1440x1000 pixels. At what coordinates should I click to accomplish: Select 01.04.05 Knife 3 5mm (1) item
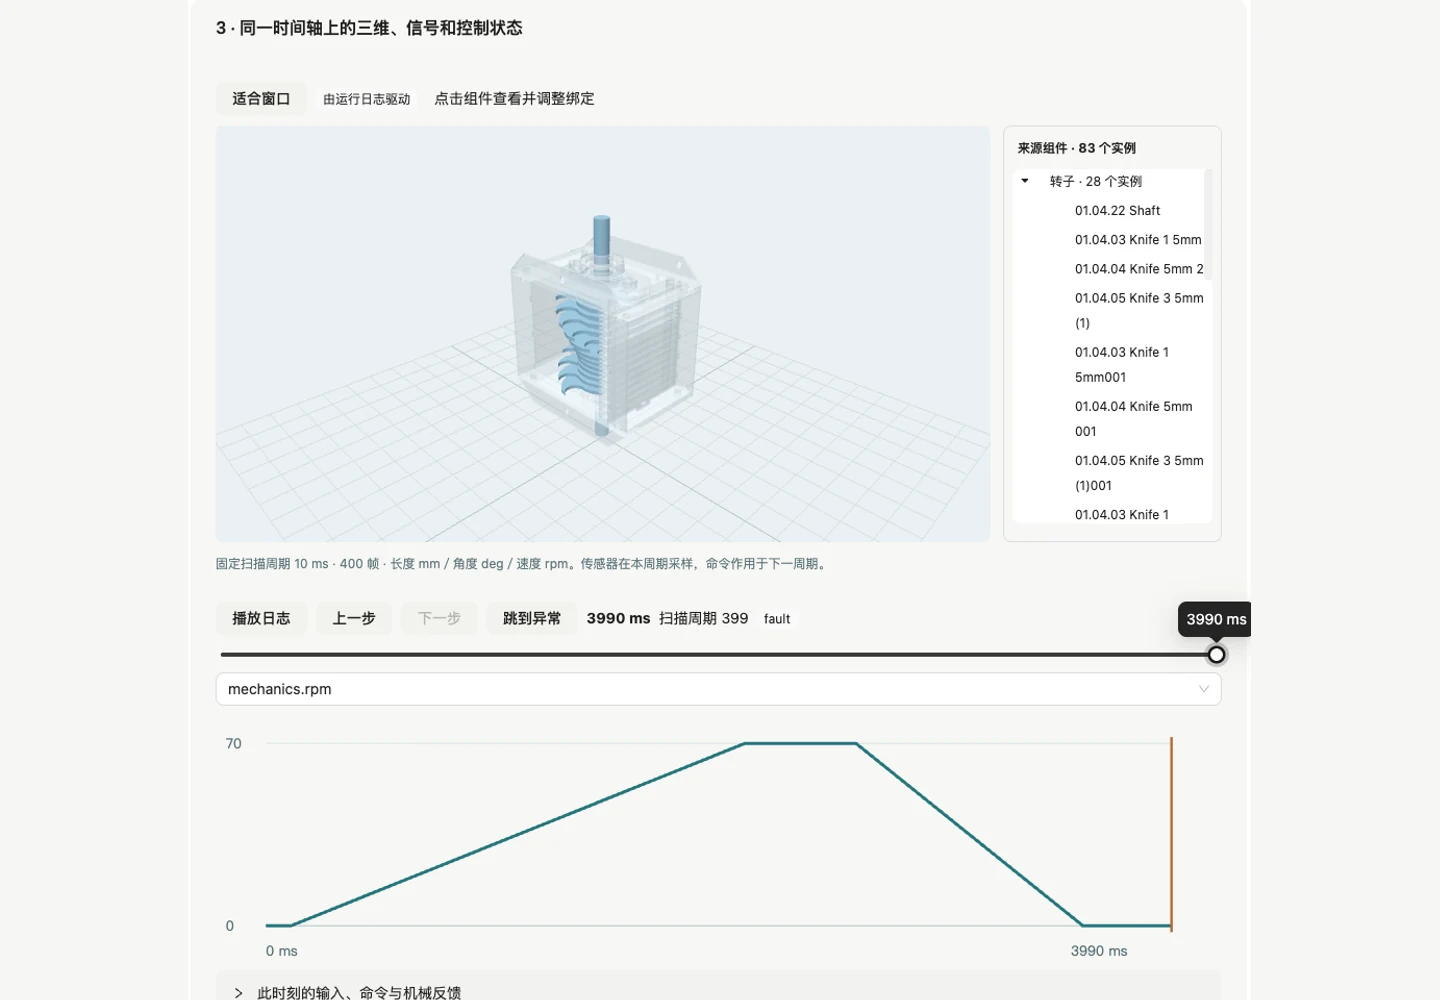pos(1139,310)
